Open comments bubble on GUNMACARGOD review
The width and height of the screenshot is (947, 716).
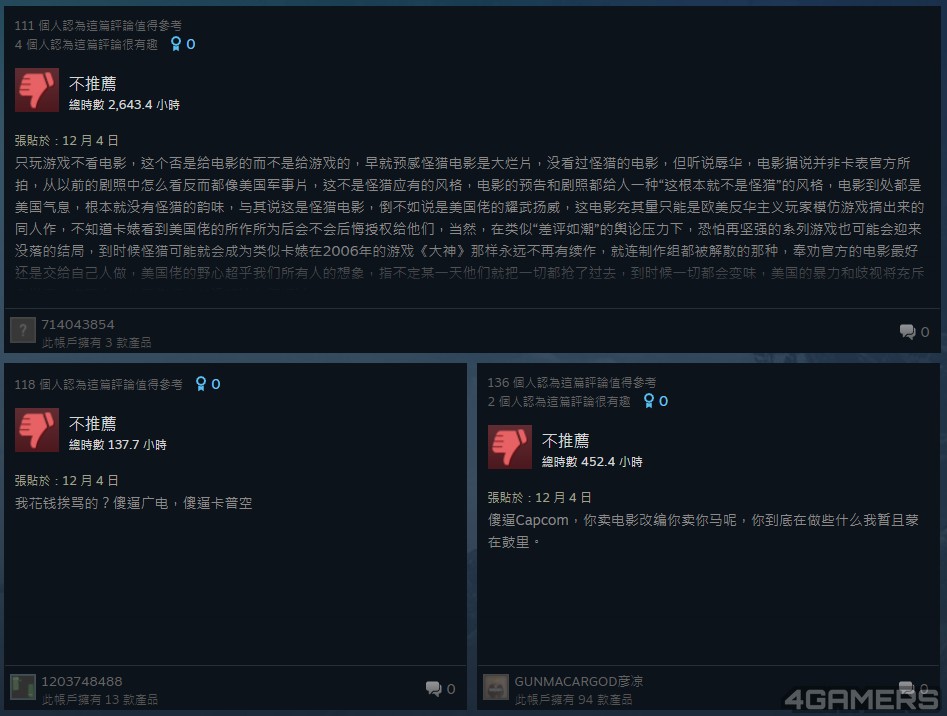click(x=907, y=687)
